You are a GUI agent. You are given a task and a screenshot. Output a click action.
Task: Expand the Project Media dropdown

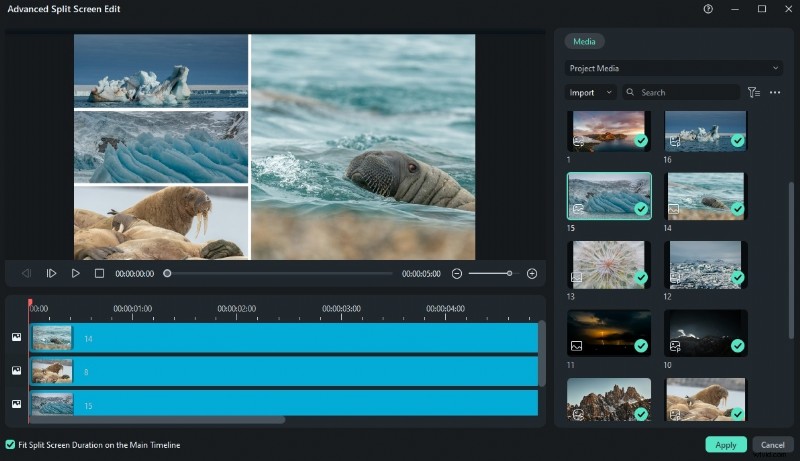pos(673,68)
